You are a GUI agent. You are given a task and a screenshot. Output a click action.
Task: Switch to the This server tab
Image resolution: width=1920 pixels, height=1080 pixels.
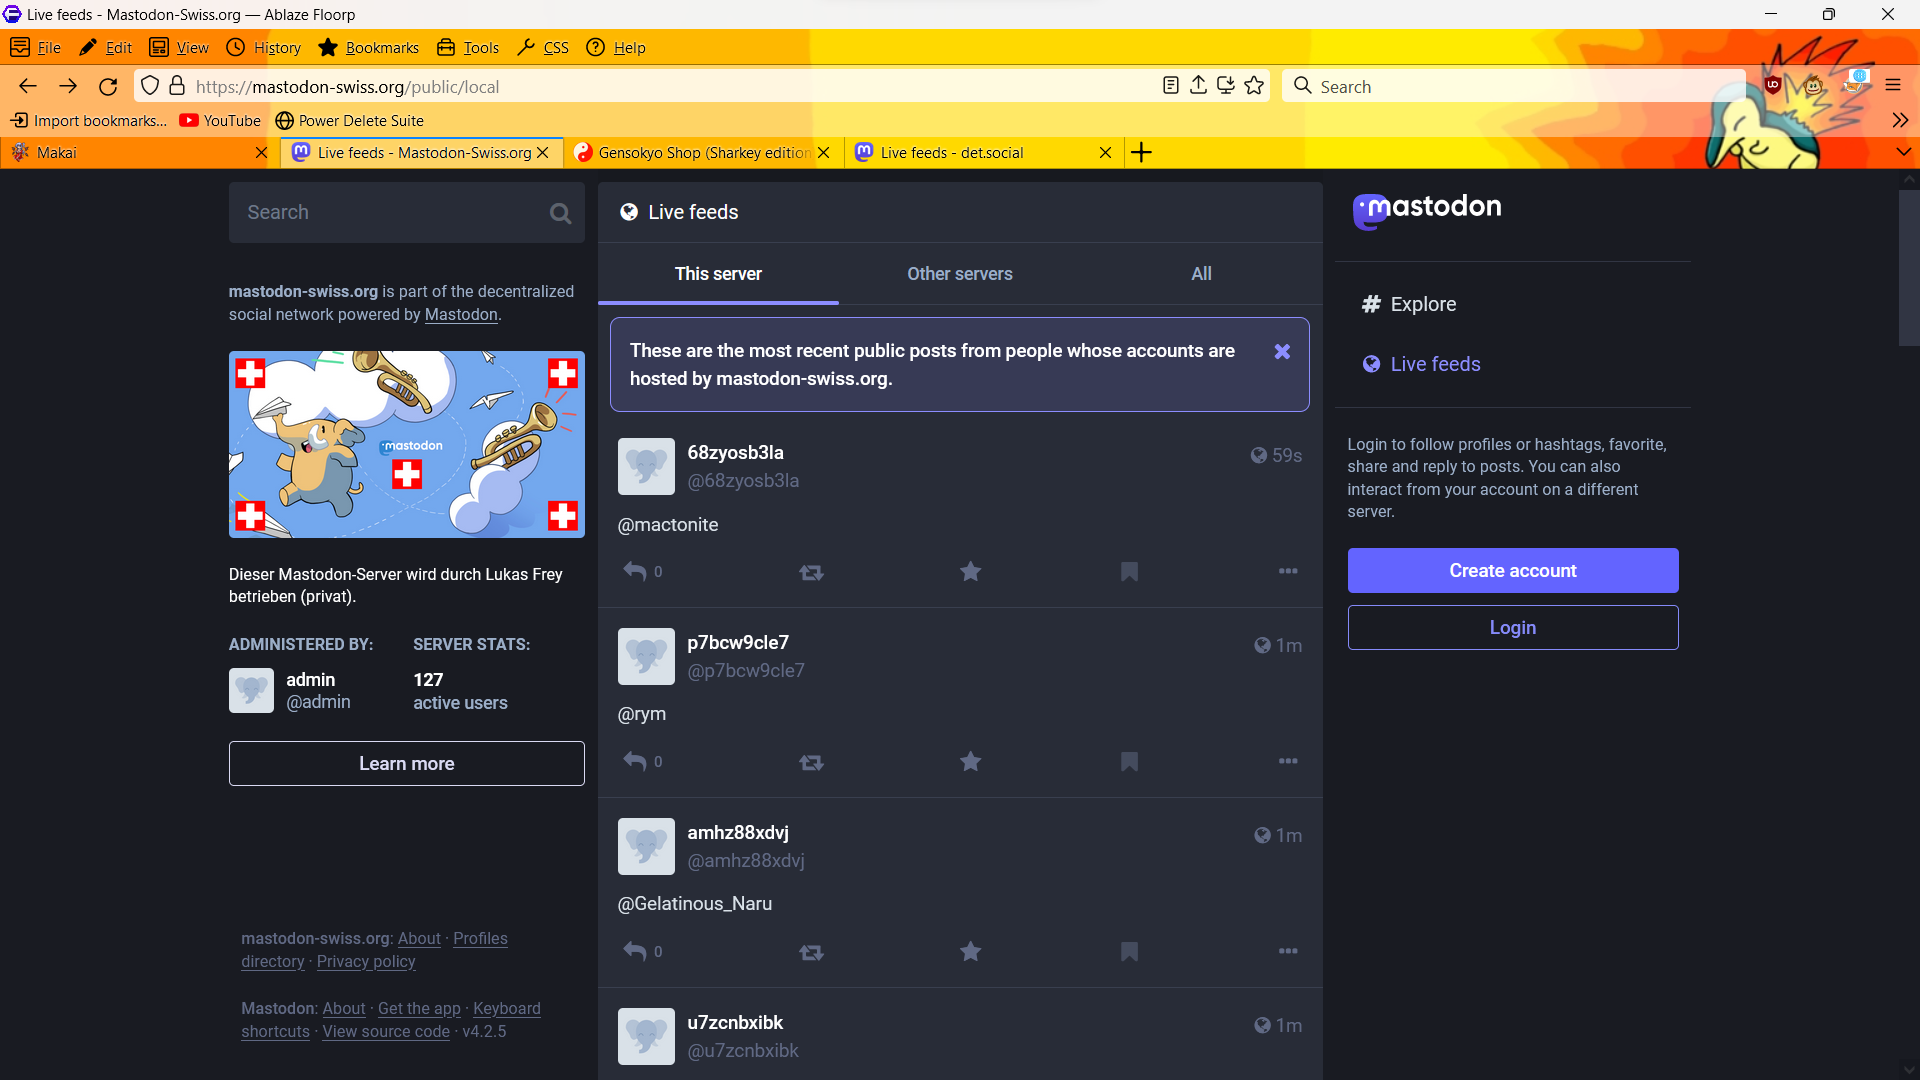[718, 274]
